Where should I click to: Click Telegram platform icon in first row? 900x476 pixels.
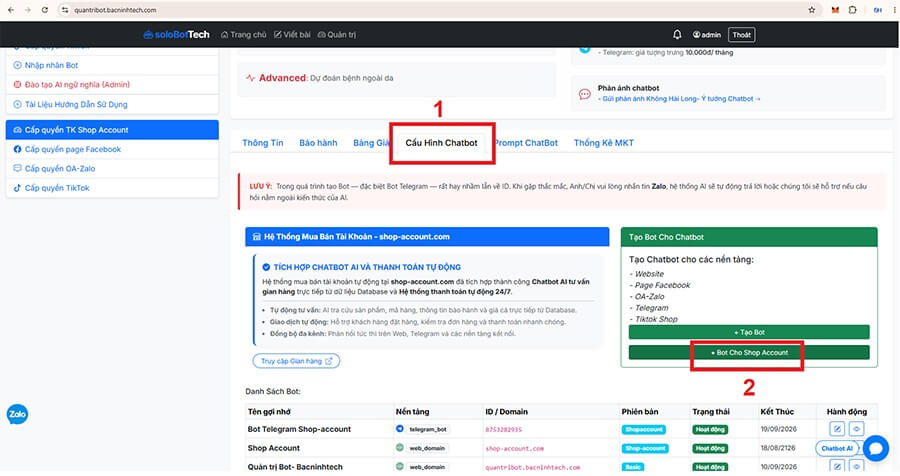point(399,429)
